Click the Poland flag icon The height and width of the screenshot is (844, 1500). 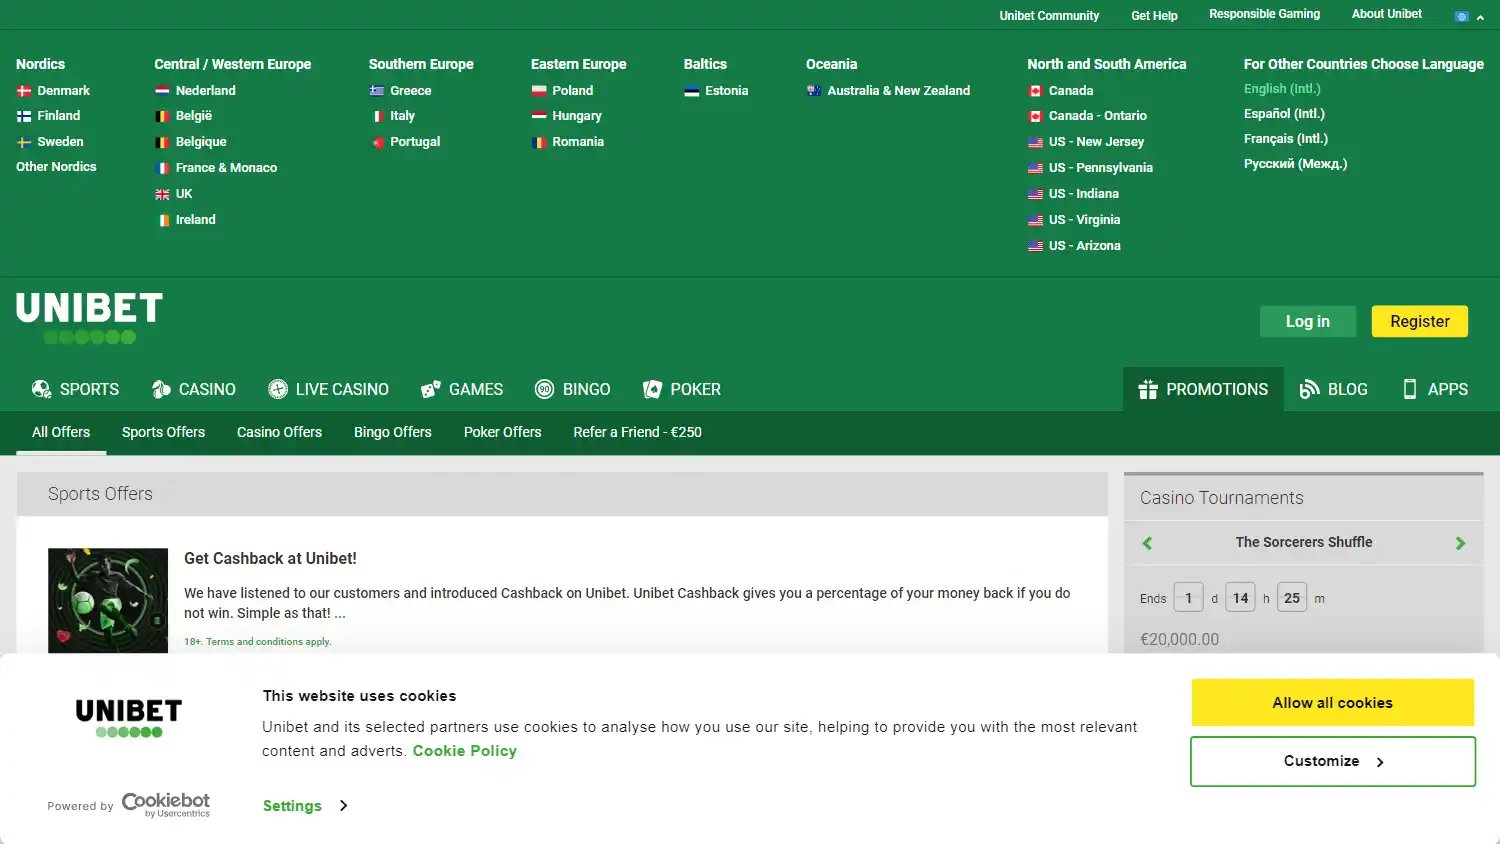click(539, 91)
